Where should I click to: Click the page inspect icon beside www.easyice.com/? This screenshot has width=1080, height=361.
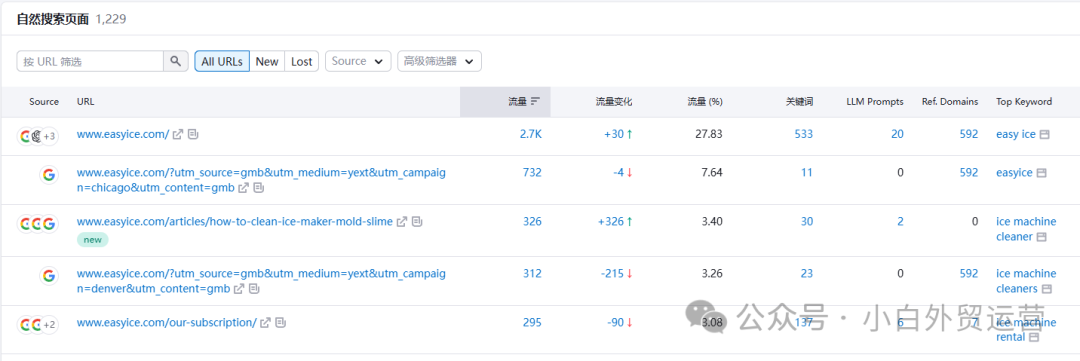pos(194,134)
